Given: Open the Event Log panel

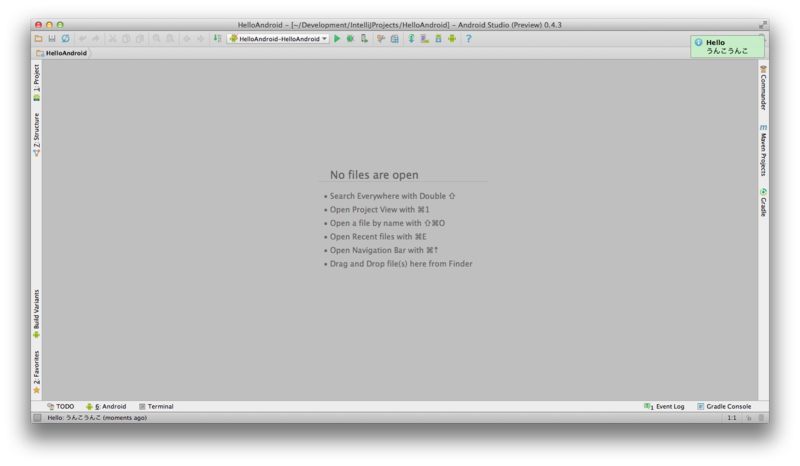Looking at the screenshot, I should tap(664, 406).
